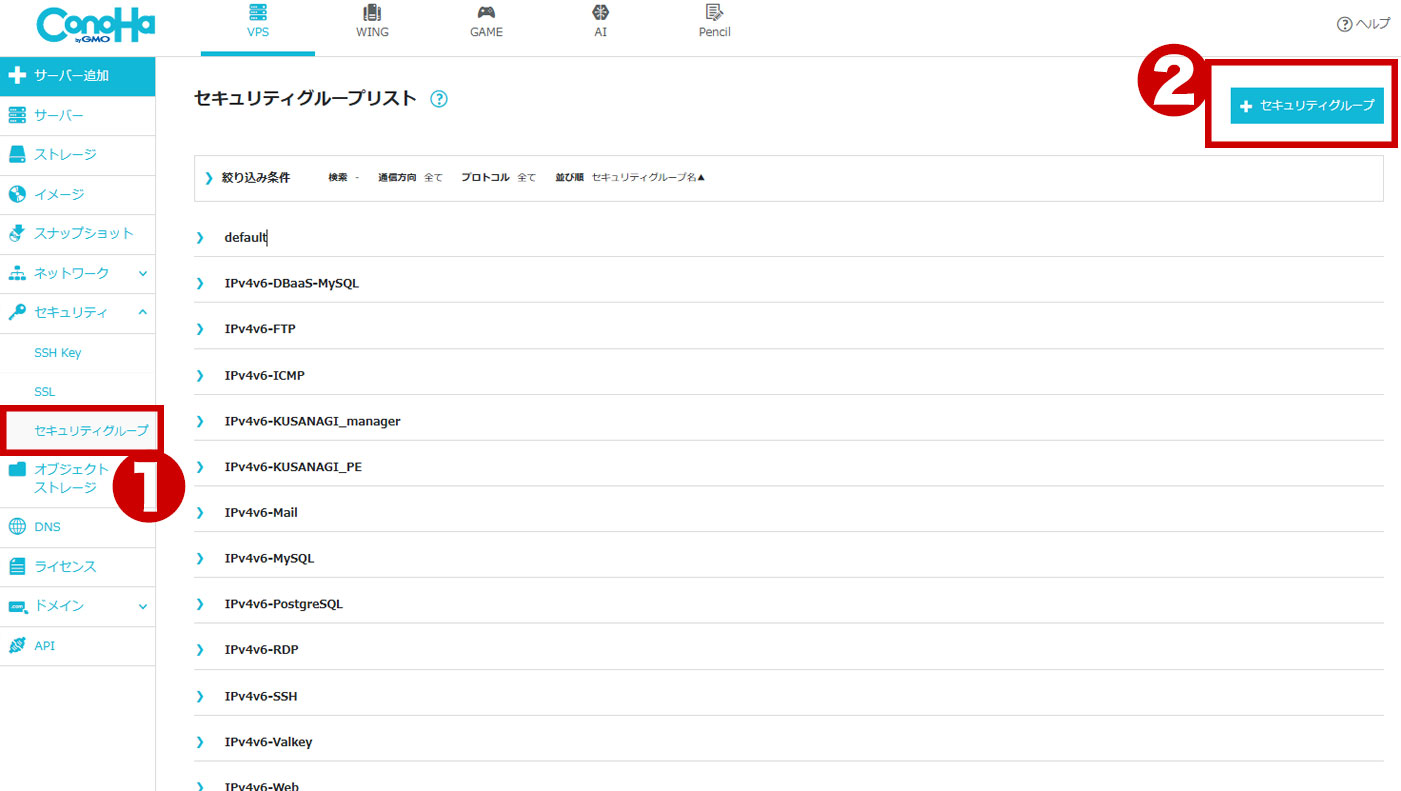Switch to the GAME tab
Image resolution: width=1401 pixels, height=791 pixels.
pyautogui.click(x=486, y=21)
